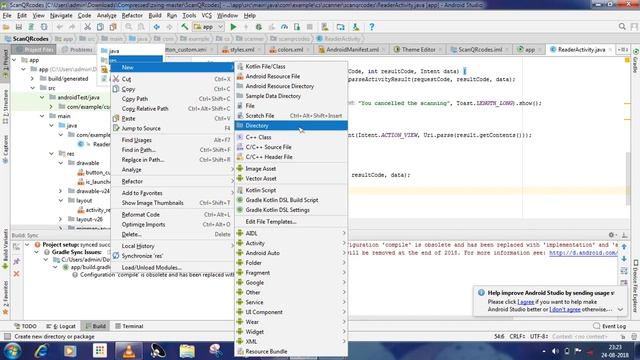Collapse the src folder in project tree

click(x=33, y=88)
